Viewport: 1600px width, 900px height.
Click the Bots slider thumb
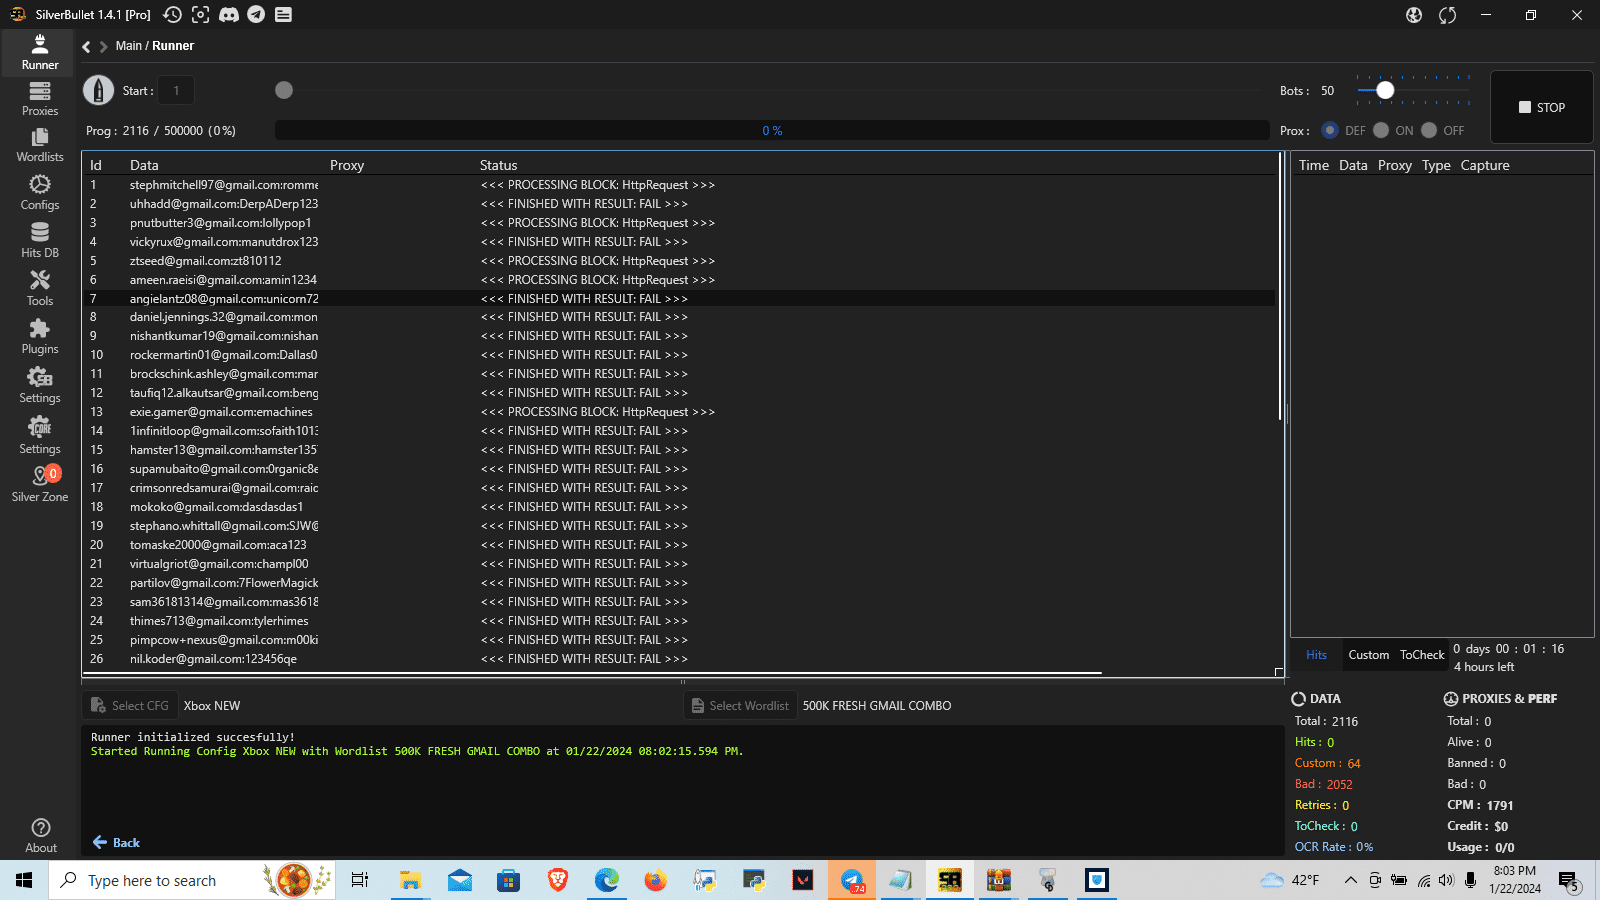(x=1385, y=90)
